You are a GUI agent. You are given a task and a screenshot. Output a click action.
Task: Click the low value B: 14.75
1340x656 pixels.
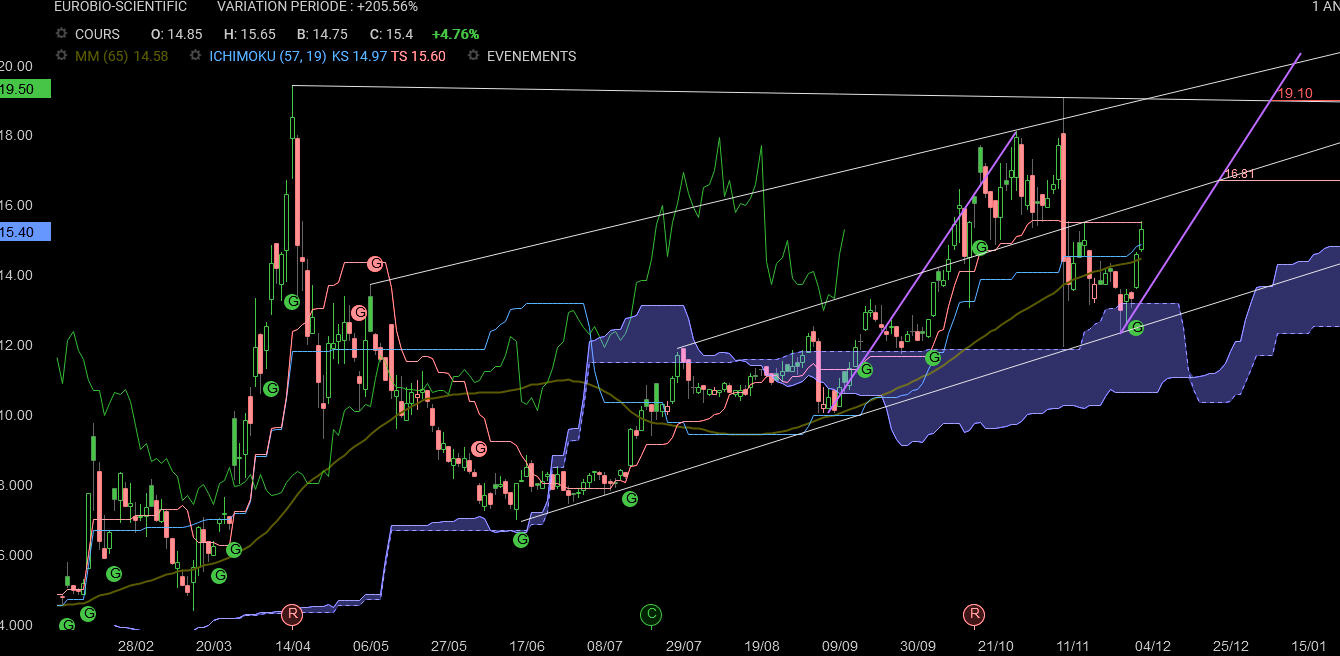coord(323,34)
